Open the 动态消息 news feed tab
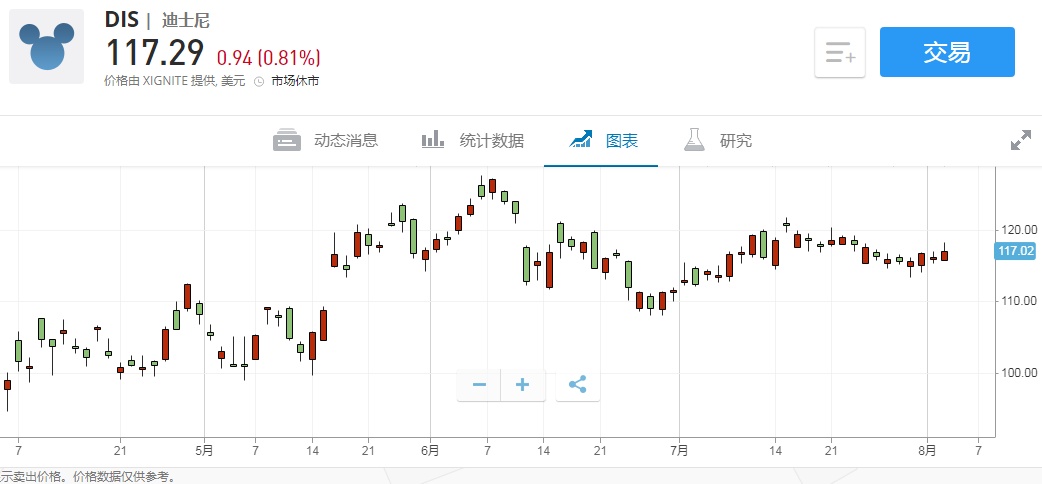This screenshot has width=1042, height=484. click(326, 141)
